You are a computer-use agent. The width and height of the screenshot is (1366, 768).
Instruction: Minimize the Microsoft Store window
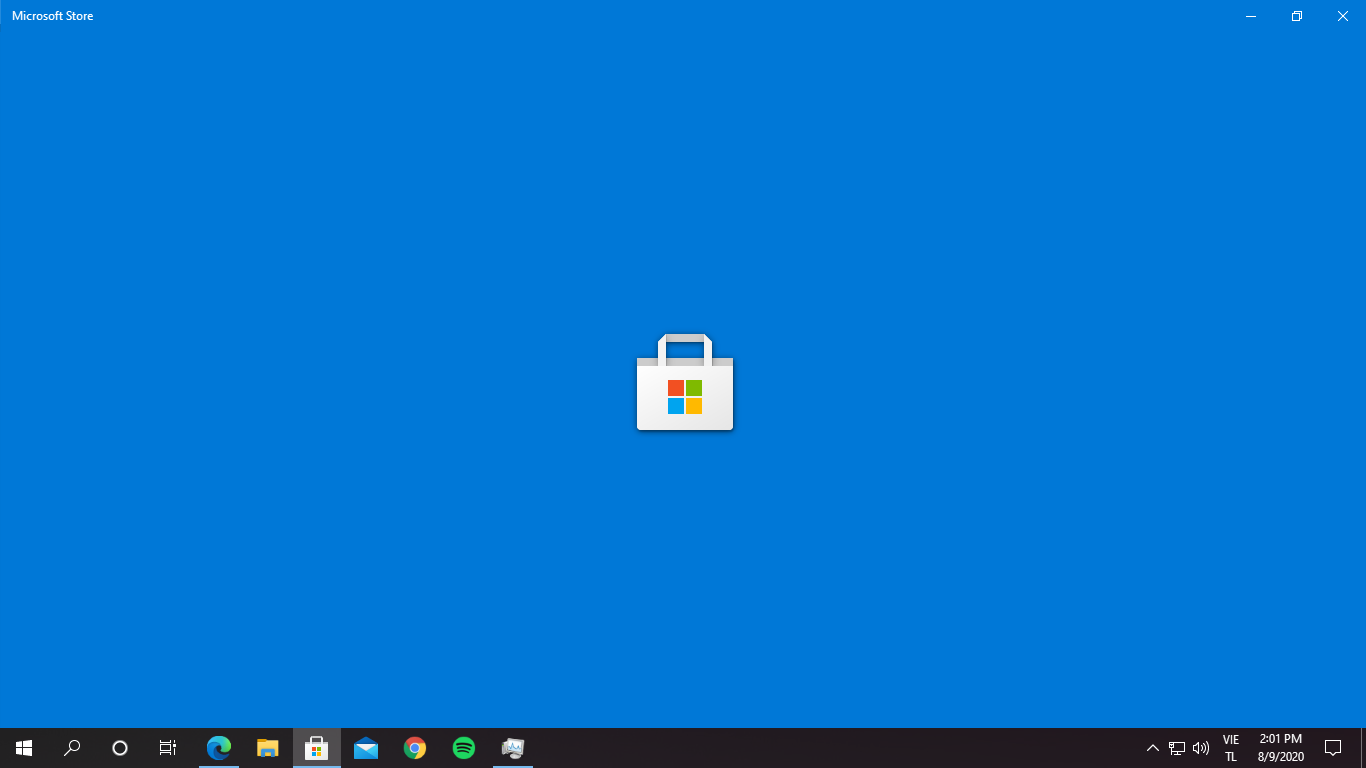1250,16
